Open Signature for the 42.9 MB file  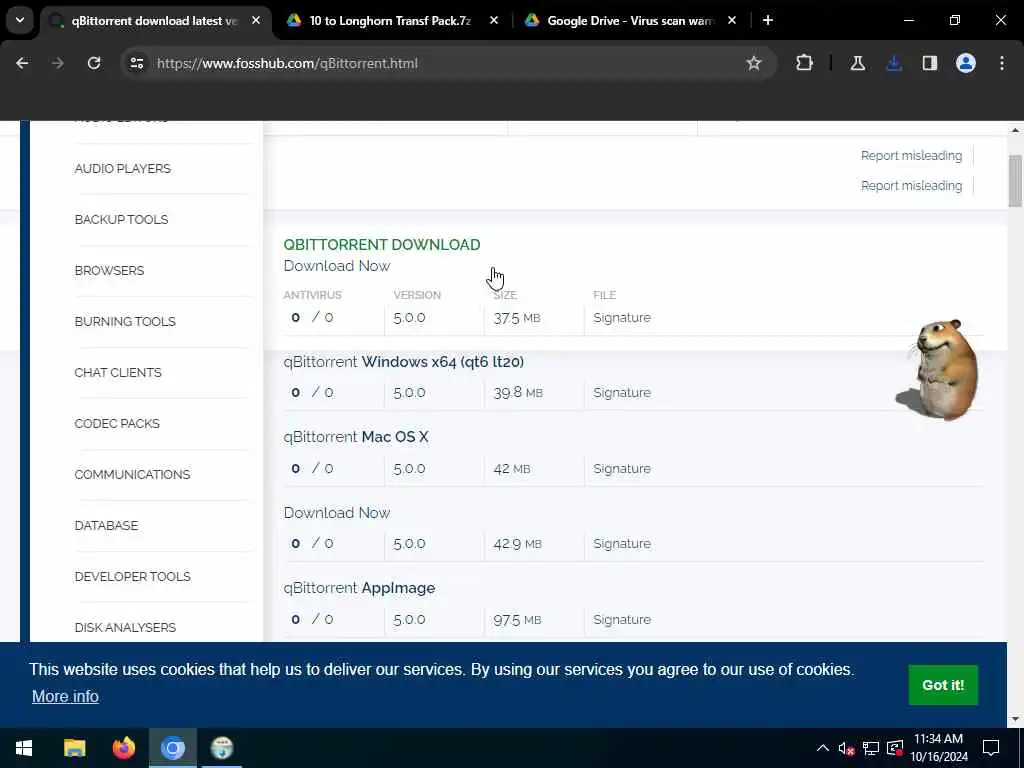[622, 543]
